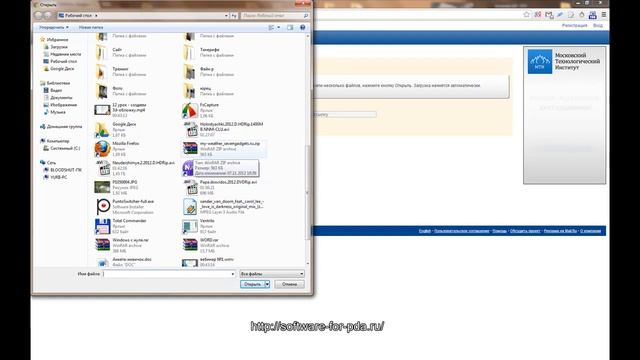
Task: Click the refresh button beside the address bar
Action: [234, 16]
